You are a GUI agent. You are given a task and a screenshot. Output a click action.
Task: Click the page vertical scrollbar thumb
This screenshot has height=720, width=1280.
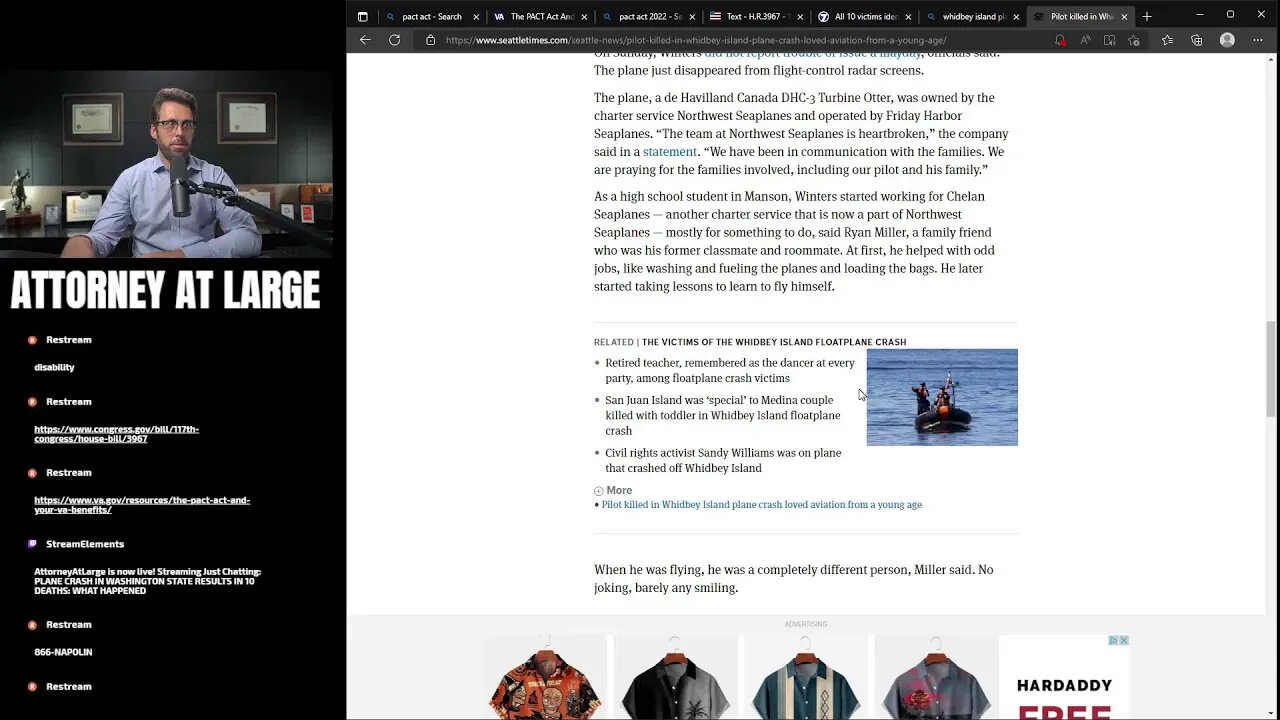pyautogui.click(x=1271, y=368)
